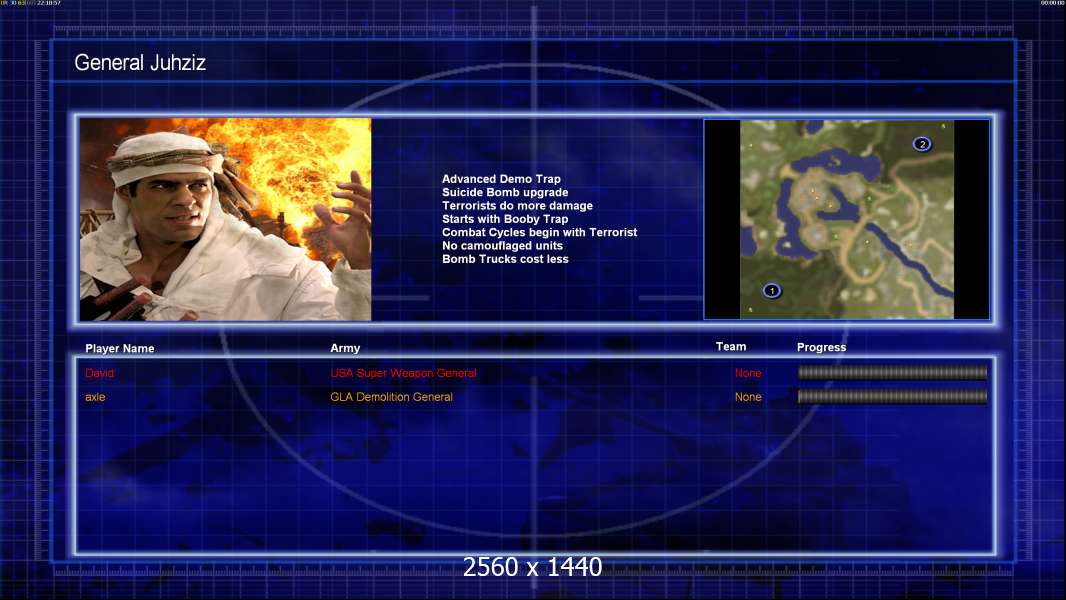The width and height of the screenshot is (1066, 600).
Task: Click start position marker 1 on the map
Action: [772, 291]
